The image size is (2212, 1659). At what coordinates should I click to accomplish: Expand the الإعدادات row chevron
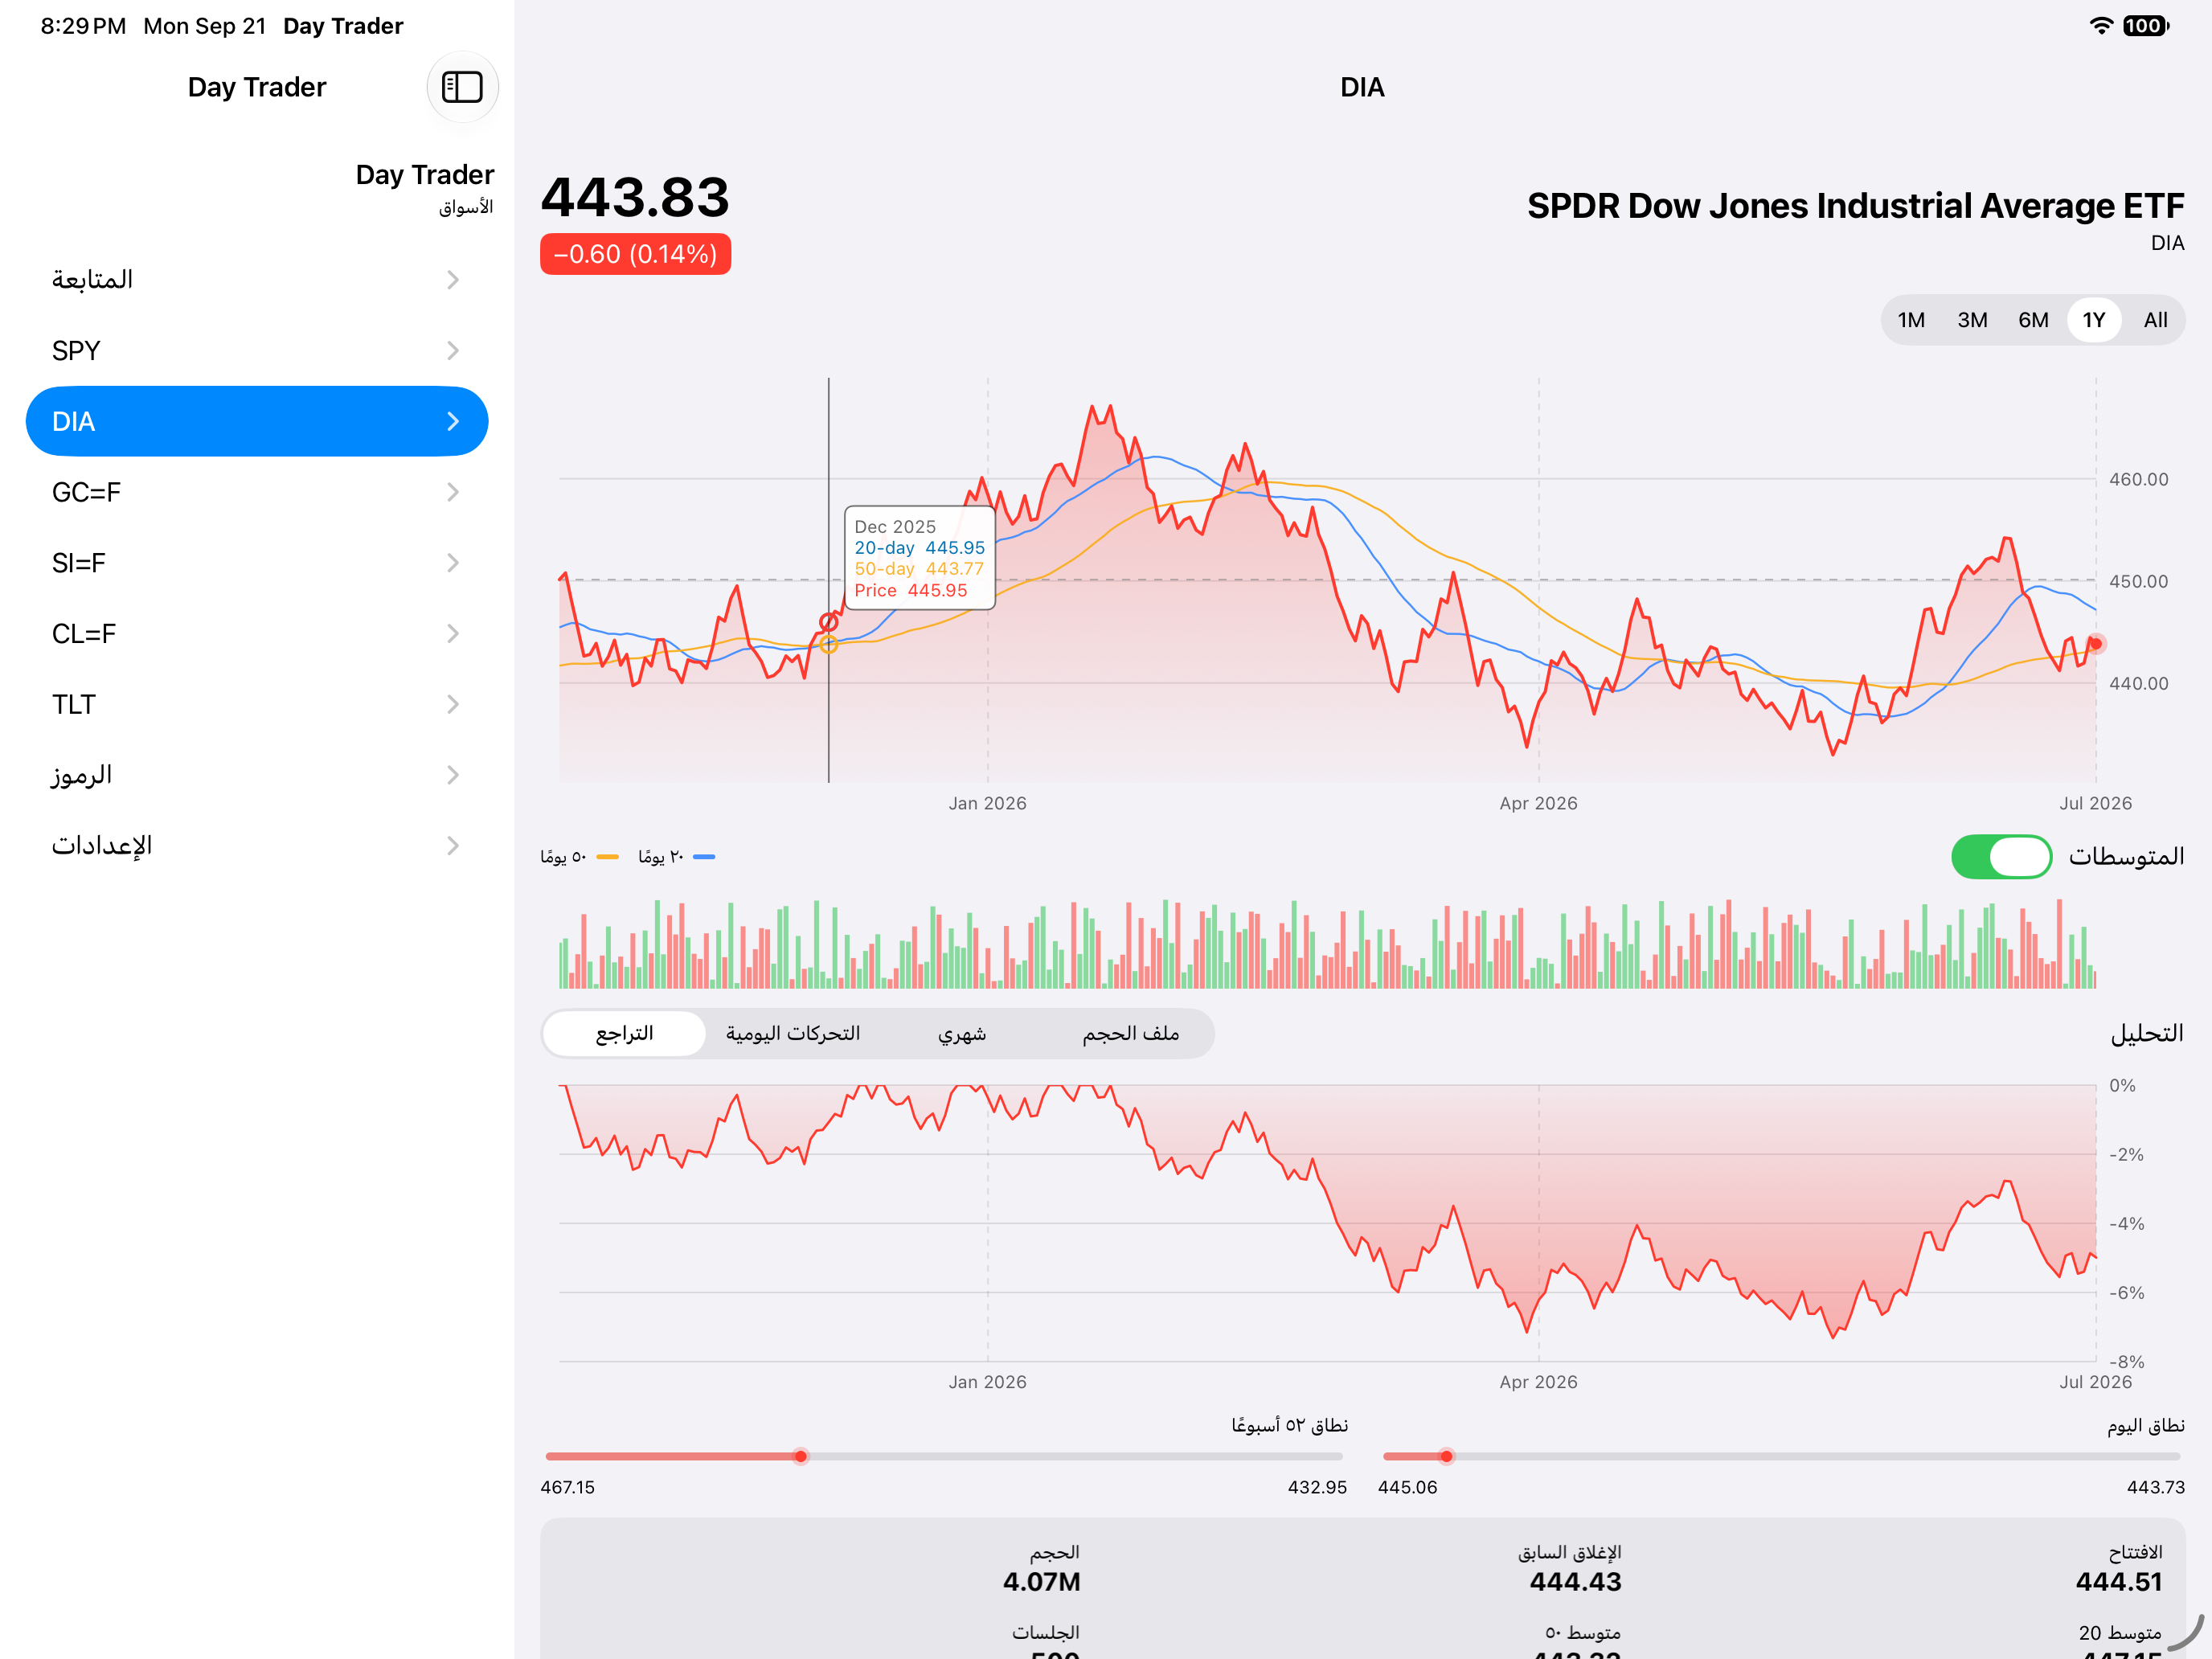[x=453, y=846]
